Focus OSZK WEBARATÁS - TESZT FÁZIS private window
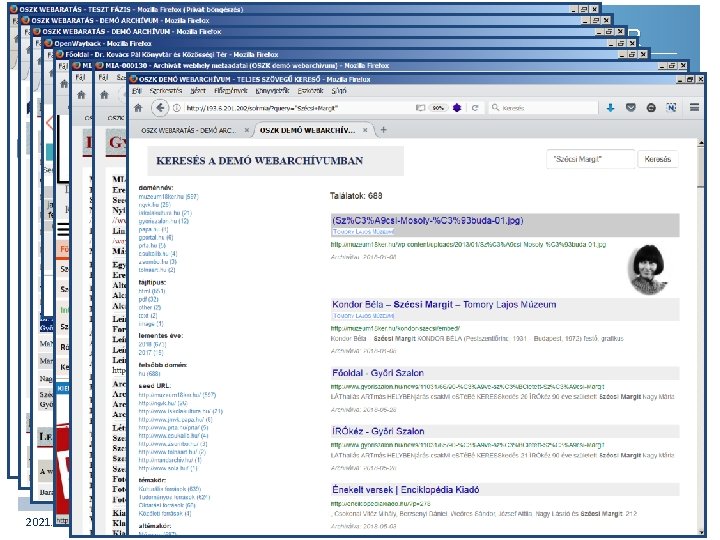The width and height of the screenshot is (720, 540). coord(304,9)
